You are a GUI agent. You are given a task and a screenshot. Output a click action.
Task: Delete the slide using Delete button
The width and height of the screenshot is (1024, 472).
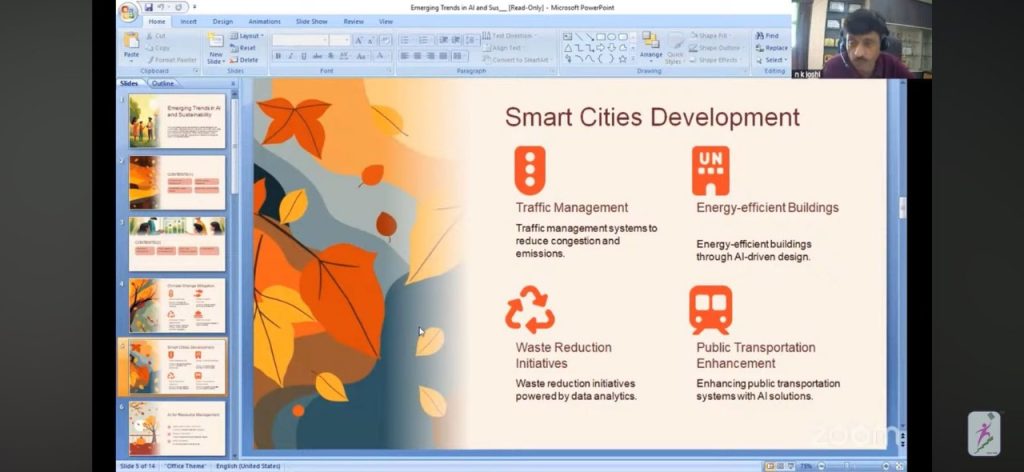(245, 60)
